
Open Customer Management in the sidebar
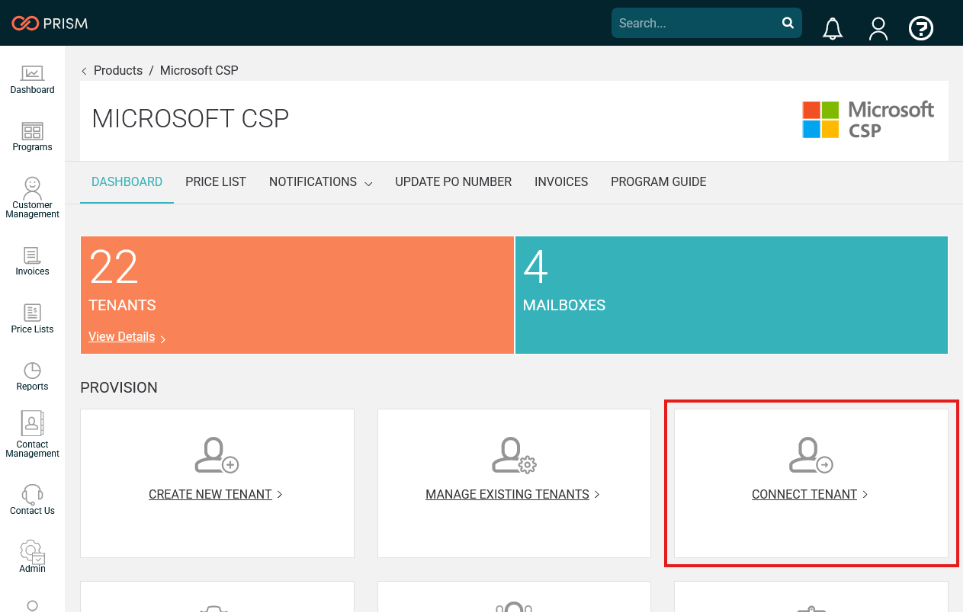[32, 198]
